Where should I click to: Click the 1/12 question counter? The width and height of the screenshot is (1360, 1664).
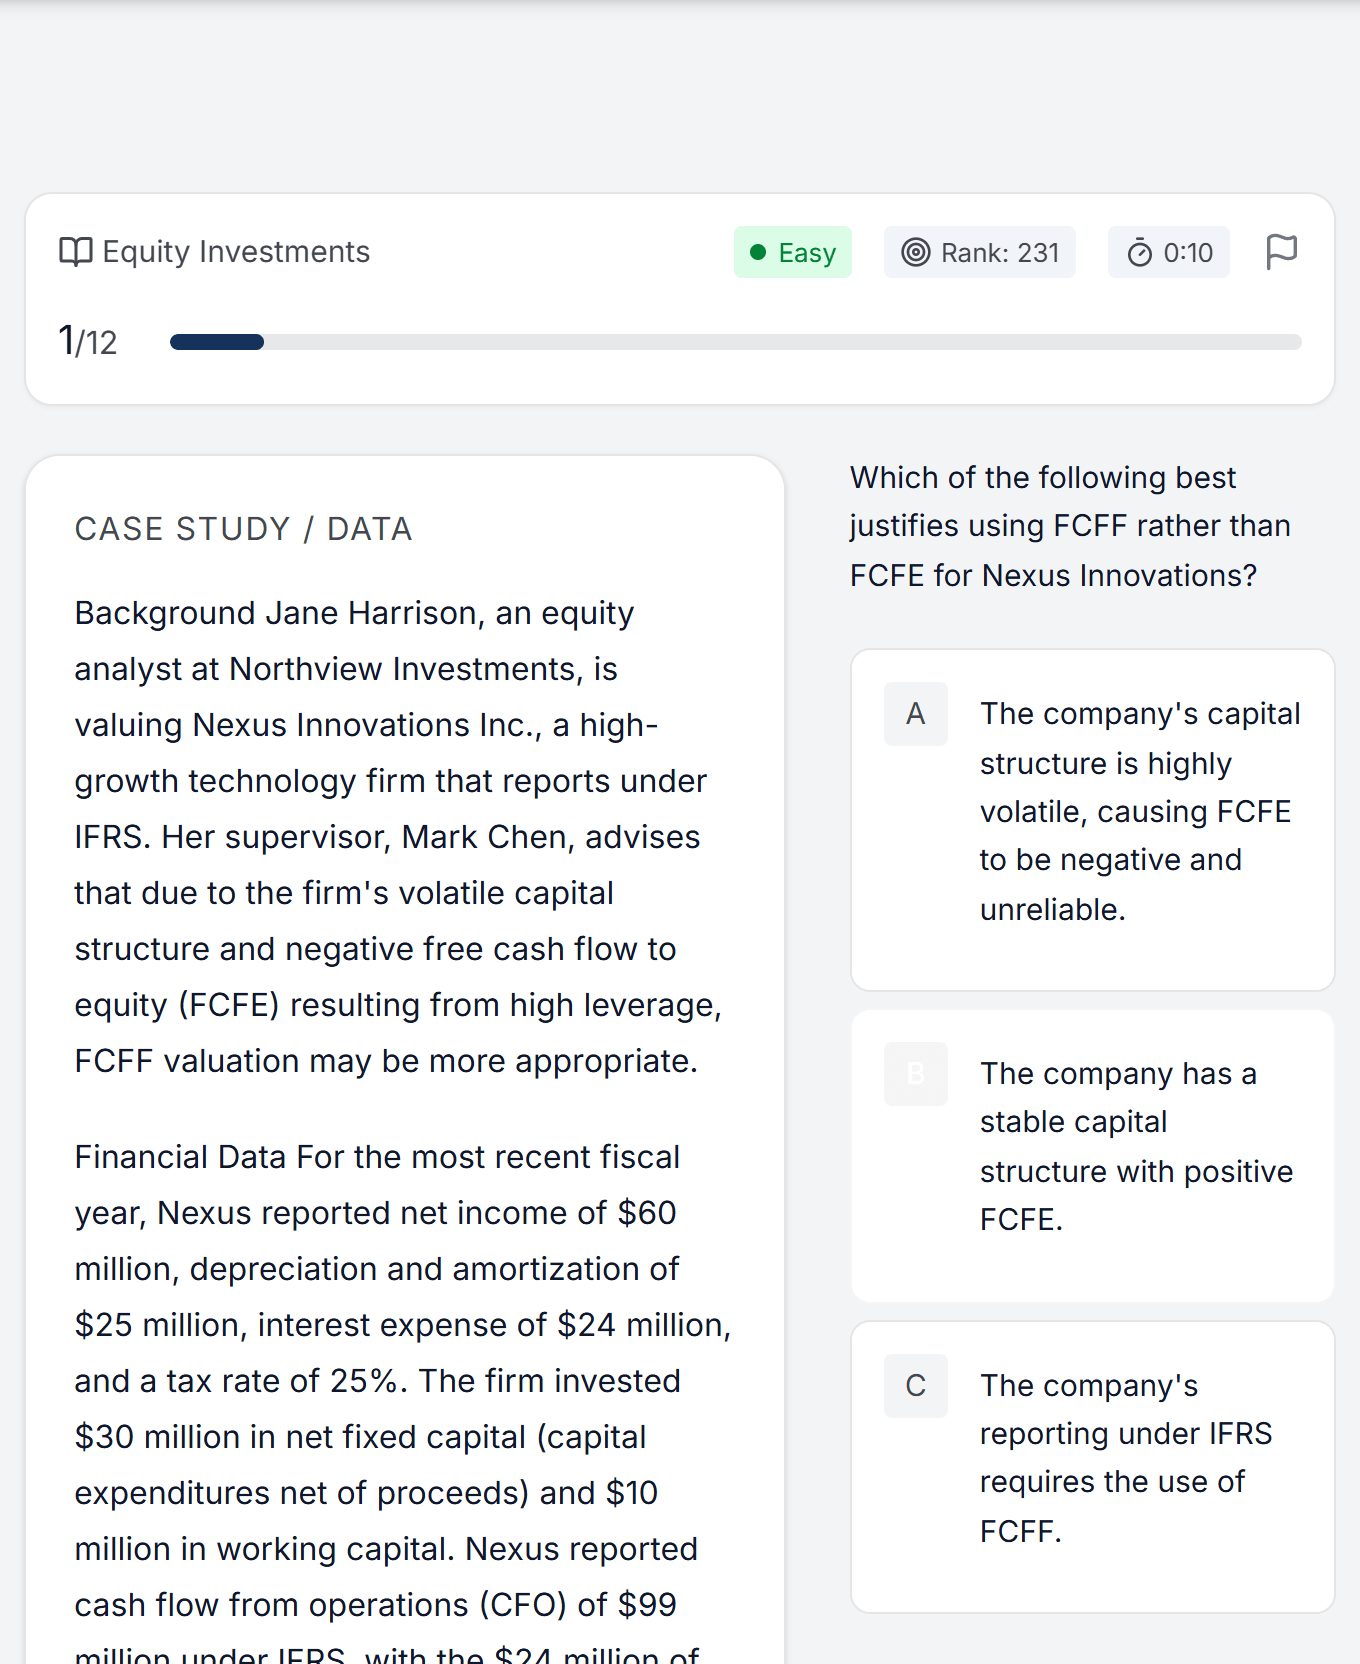[x=88, y=342]
